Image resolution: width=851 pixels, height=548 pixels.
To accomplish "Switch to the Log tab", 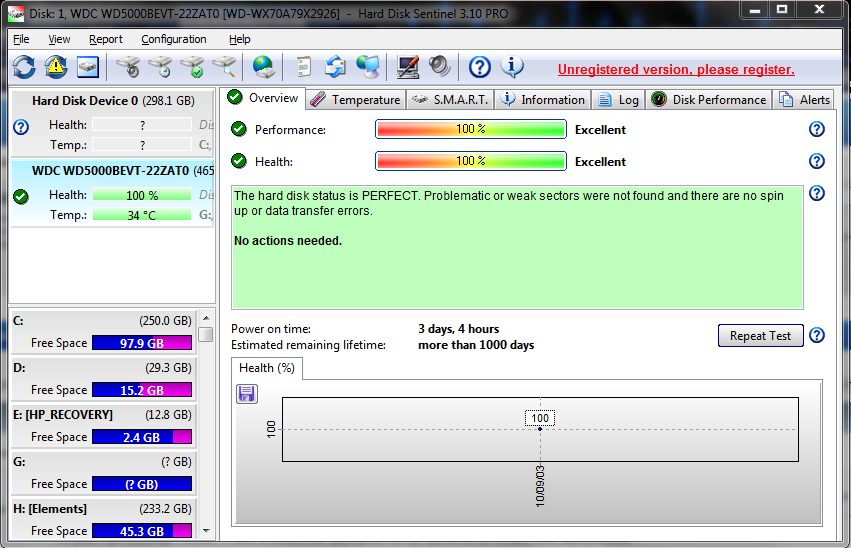I will click(x=618, y=100).
